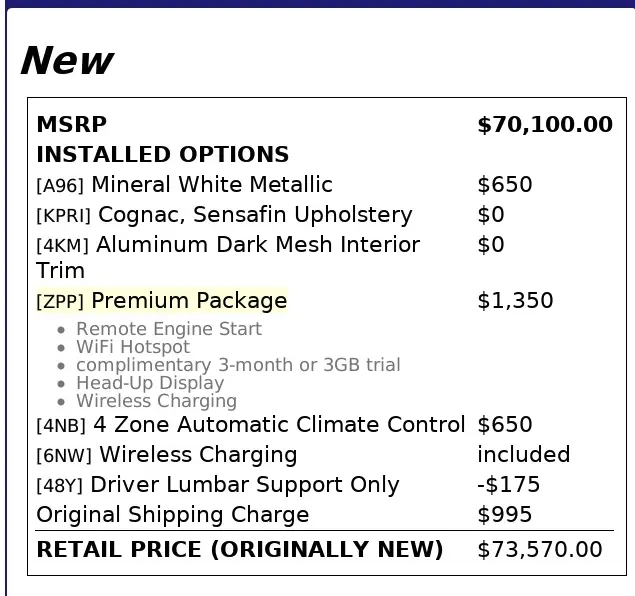The height and width of the screenshot is (596, 635).
Task: Click the Remote Engine Start bullet item
Action: click(168, 329)
